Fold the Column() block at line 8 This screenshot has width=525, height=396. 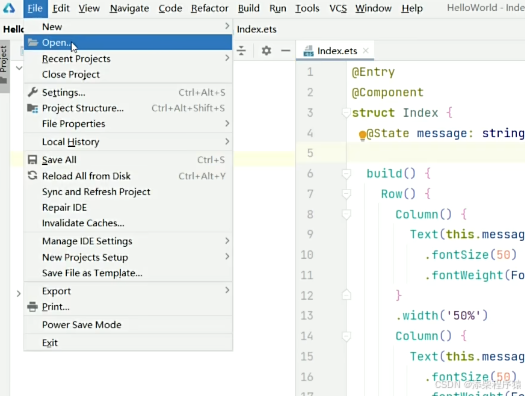coord(346,215)
